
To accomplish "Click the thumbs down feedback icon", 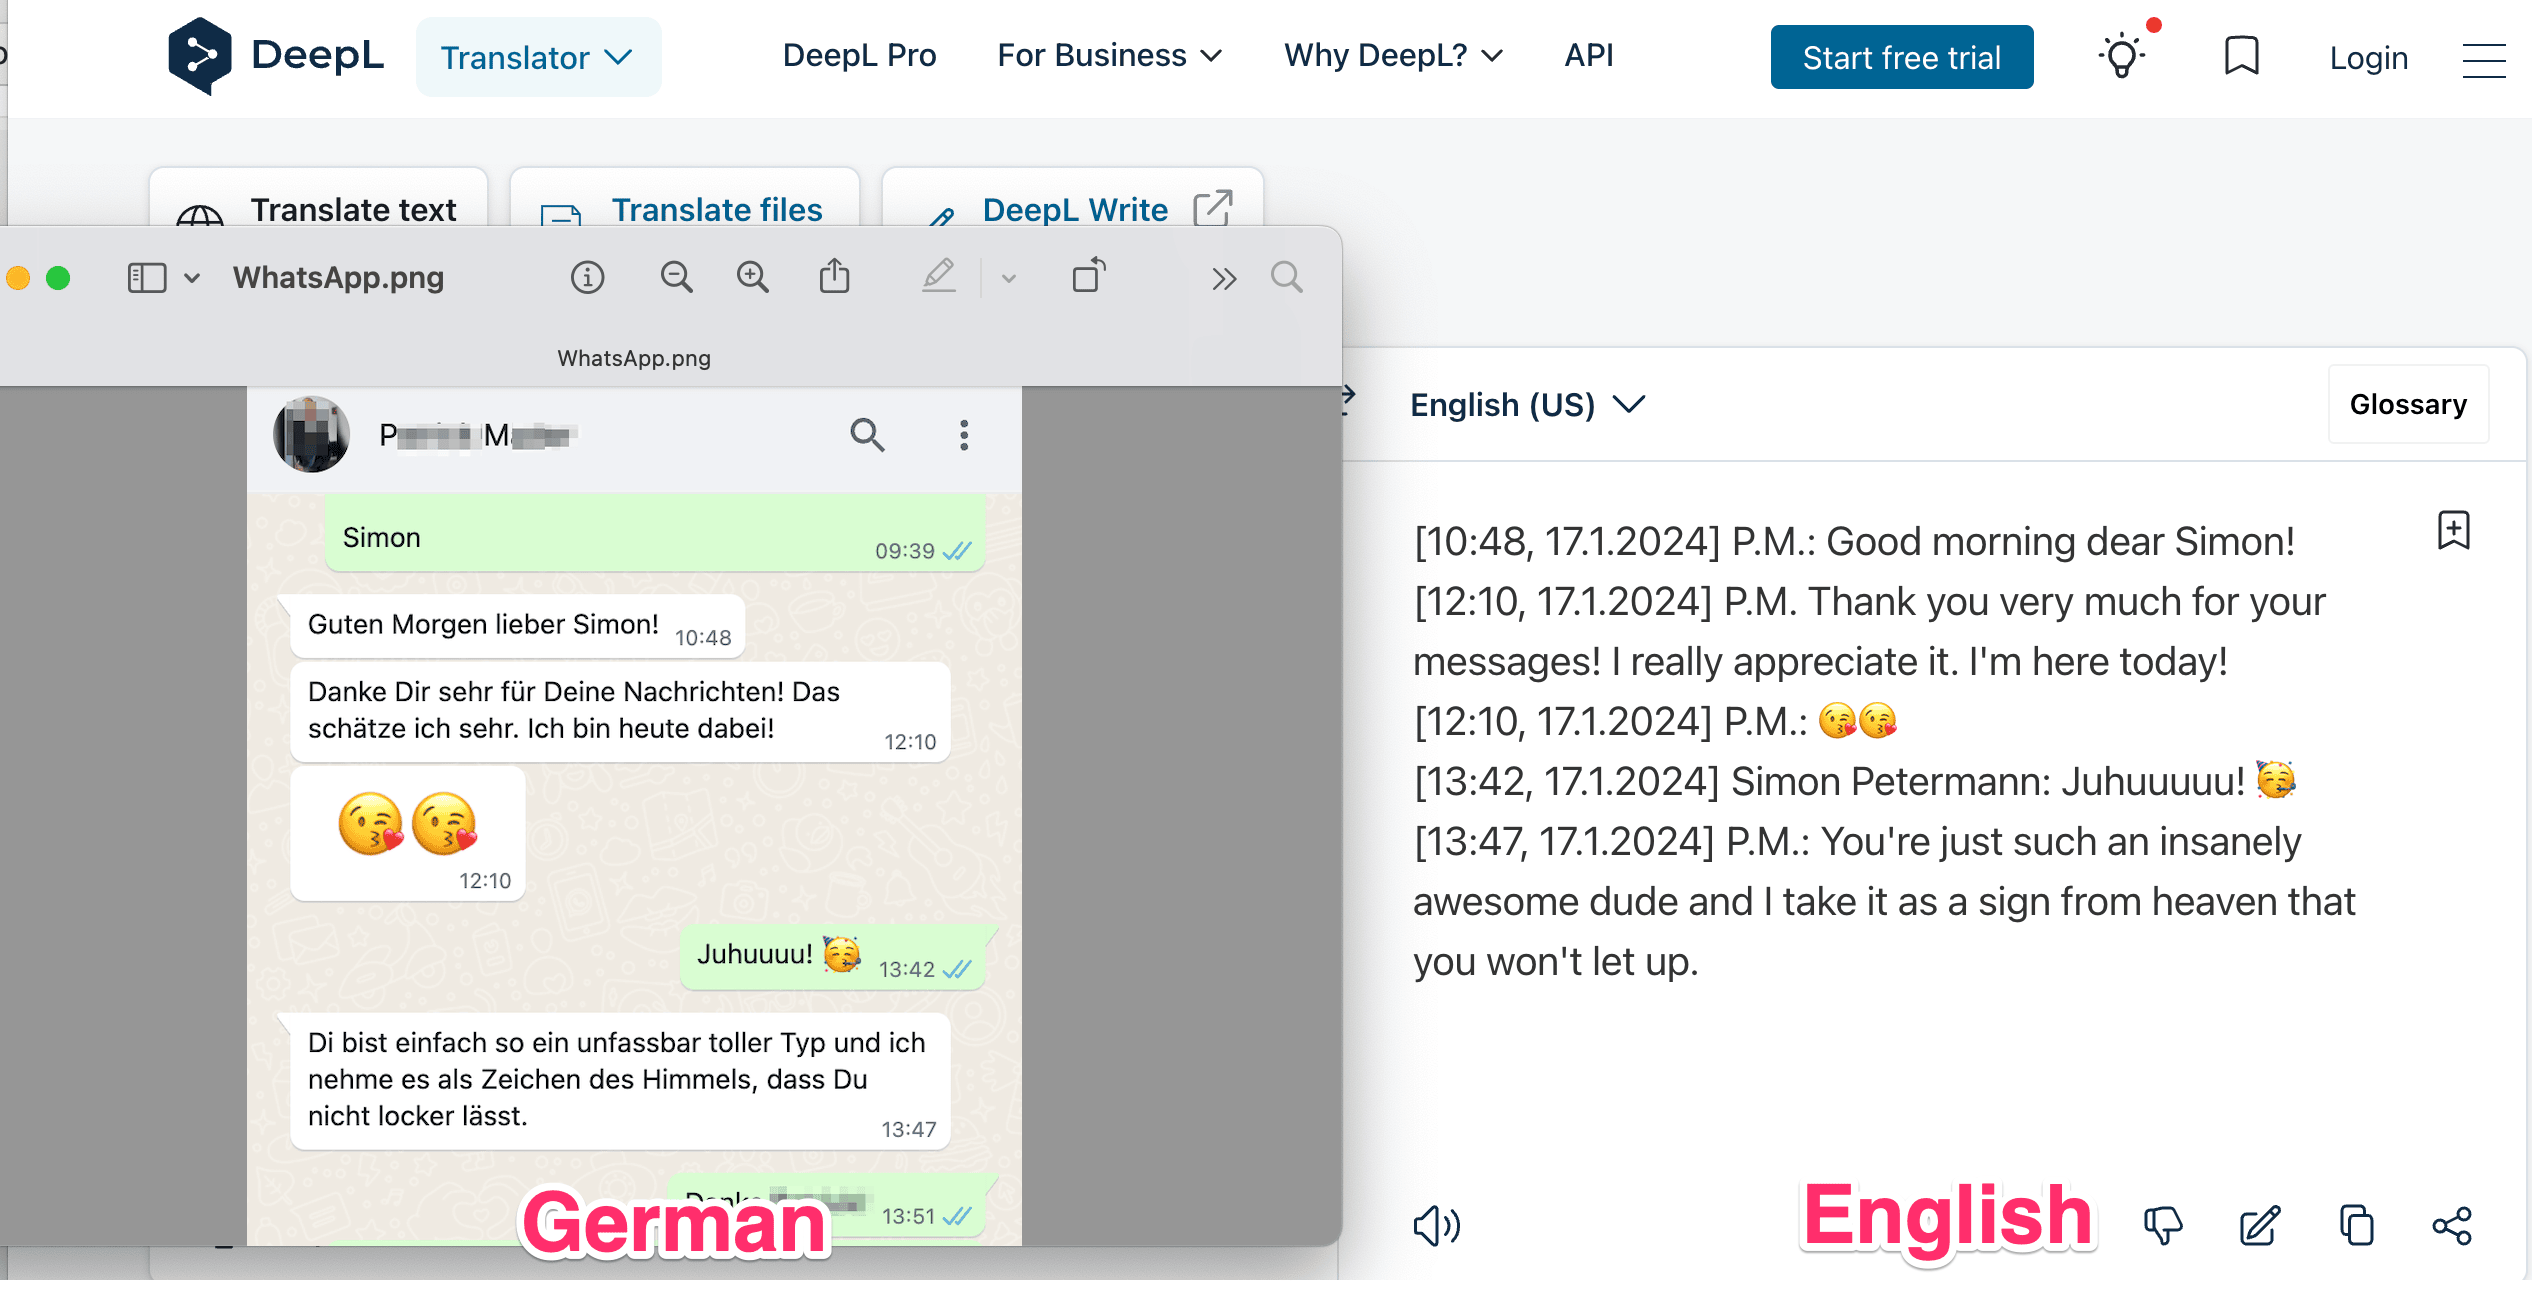I will [x=2162, y=1225].
